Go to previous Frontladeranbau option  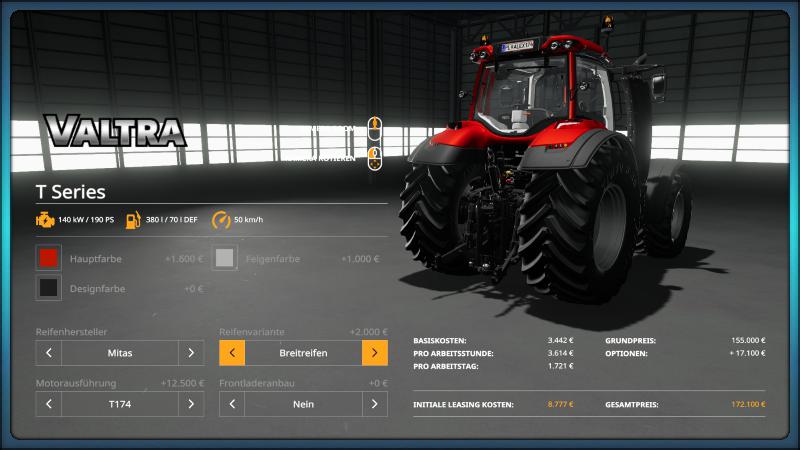click(x=232, y=404)
